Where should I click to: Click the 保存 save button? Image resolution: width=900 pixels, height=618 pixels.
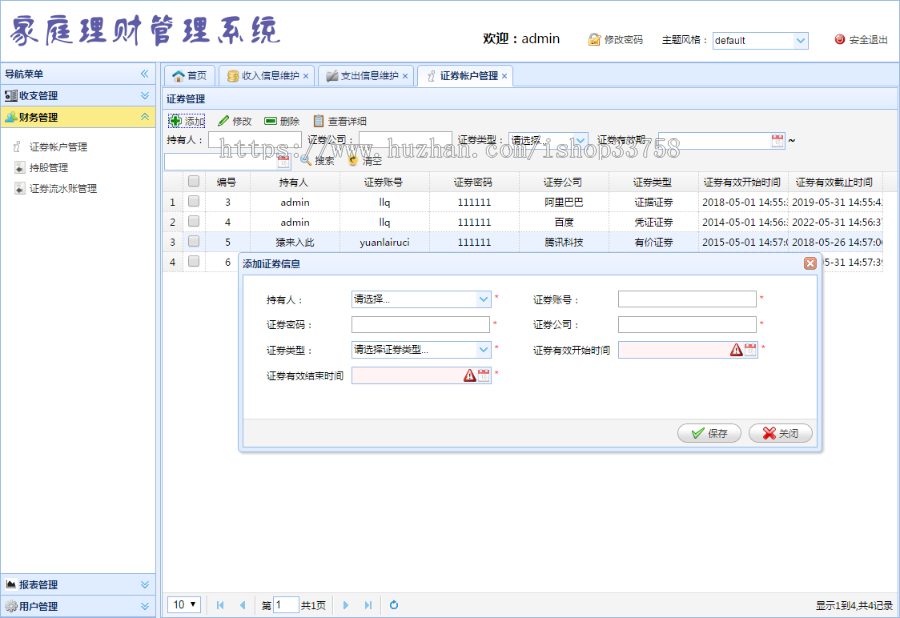click(708, 433)
